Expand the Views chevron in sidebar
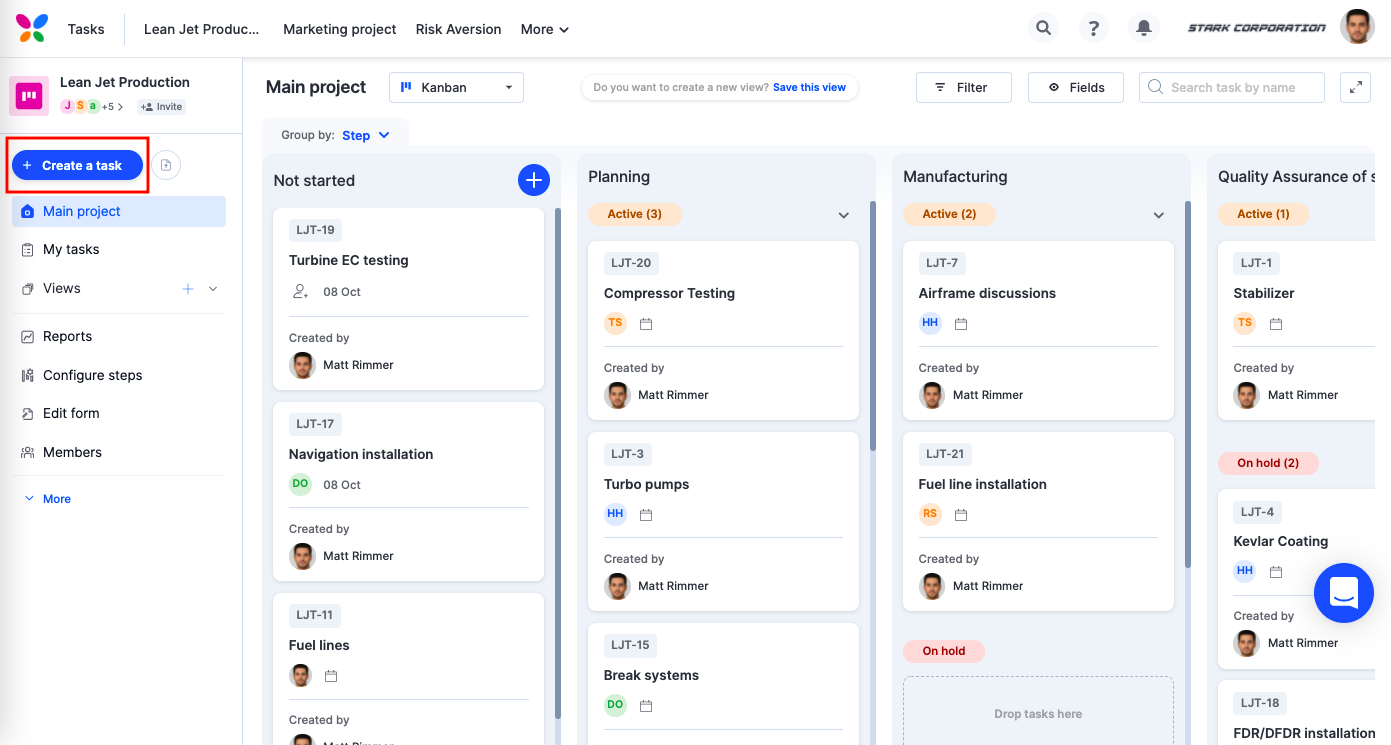 [212, 289]
